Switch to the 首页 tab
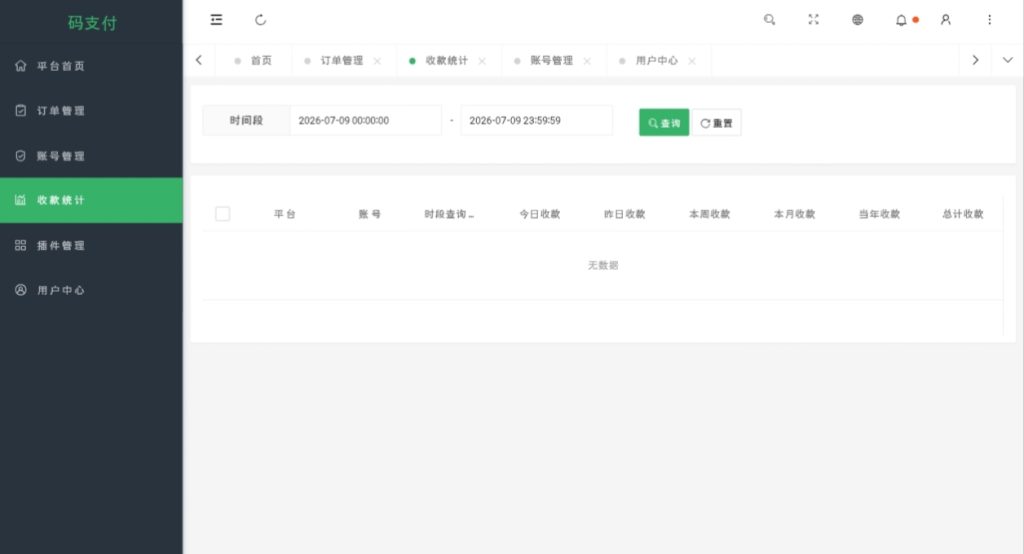Screen dimensions: 1024x554 pos(253,61)
